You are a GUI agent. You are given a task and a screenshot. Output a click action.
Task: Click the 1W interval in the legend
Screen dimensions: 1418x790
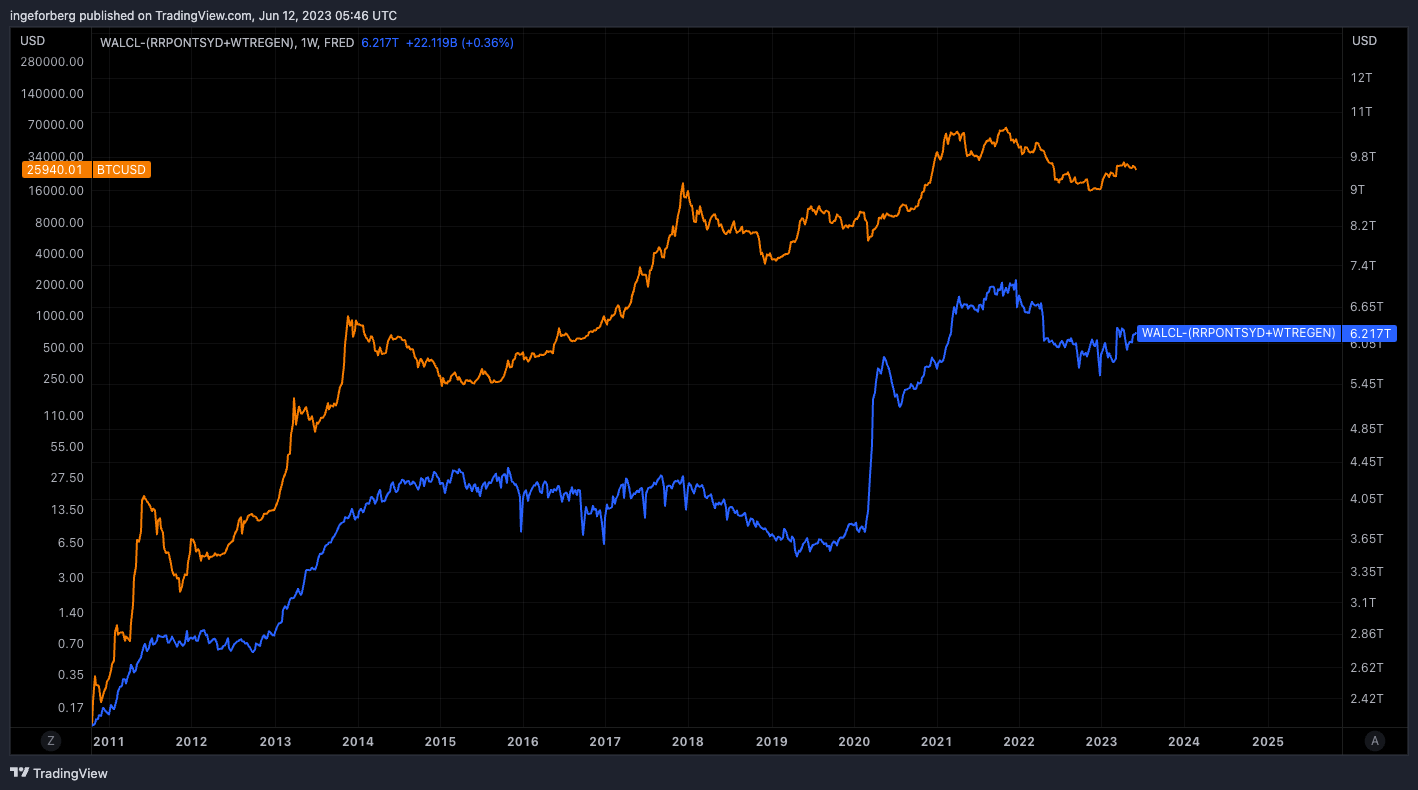pos(309,43)
